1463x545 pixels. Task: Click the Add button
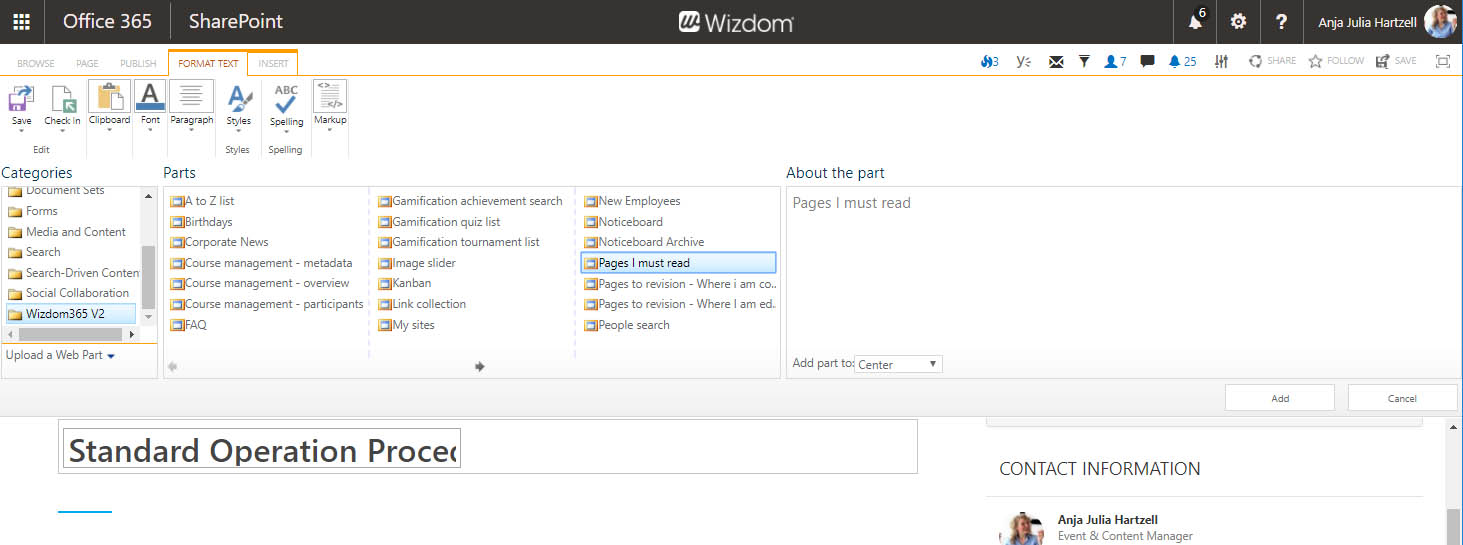1280,398
